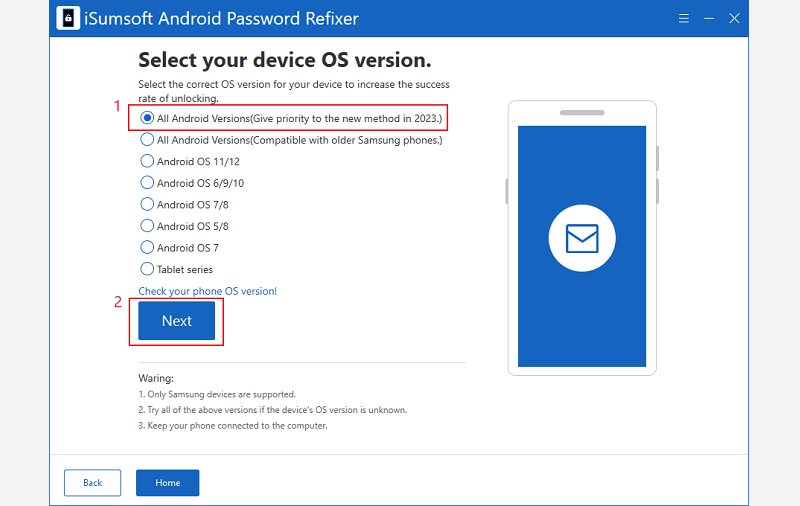Click the Next button
The height and width of the screenshot is (506, 800).
pyautogui.click(x=177, y=320)
